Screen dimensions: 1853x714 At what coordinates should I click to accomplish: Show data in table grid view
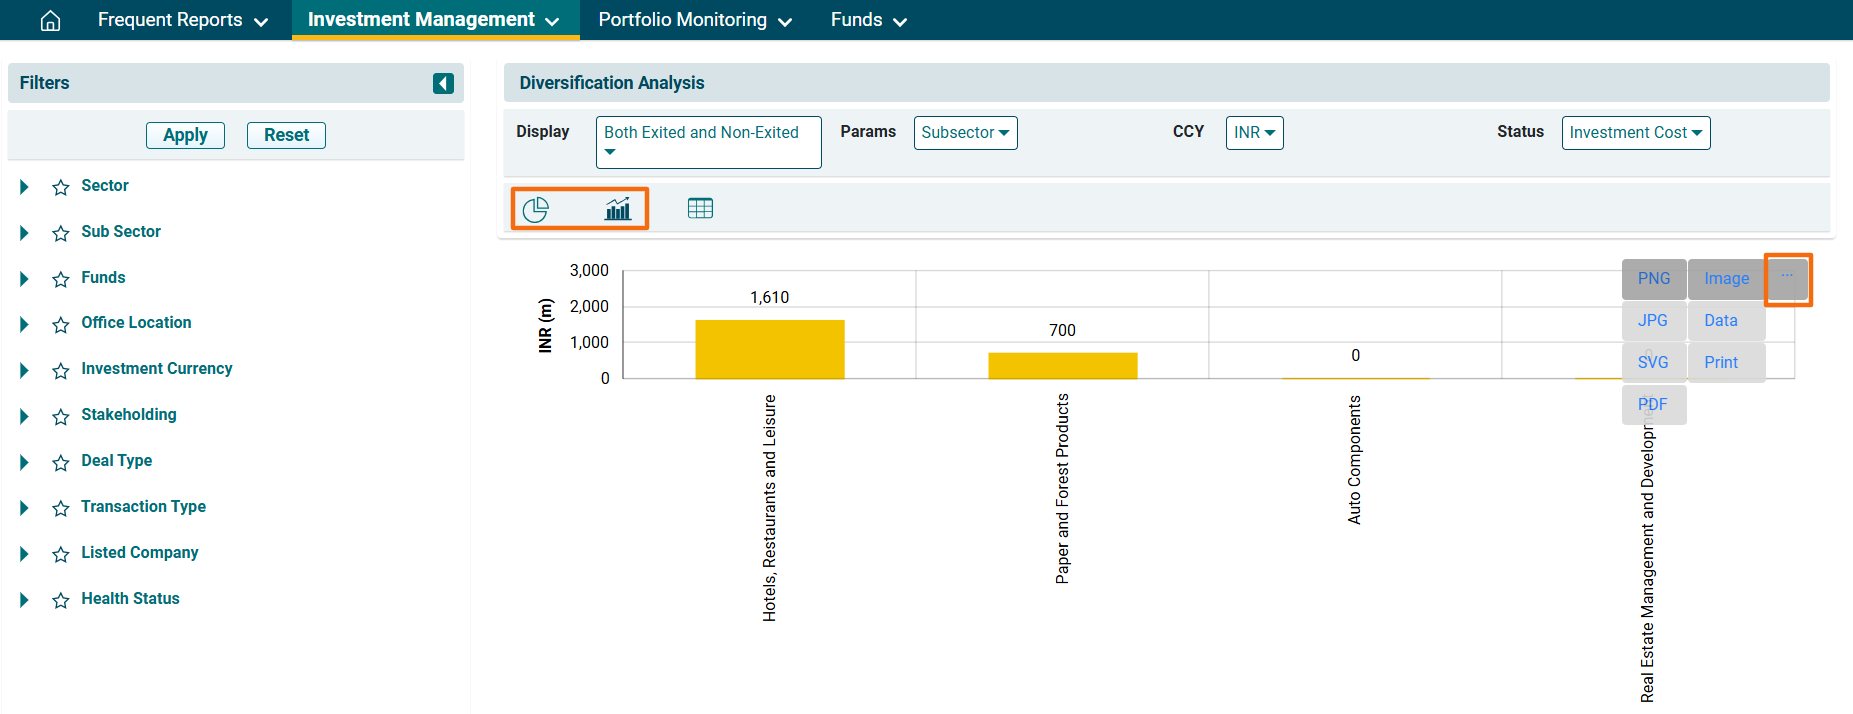click(700, 208)
